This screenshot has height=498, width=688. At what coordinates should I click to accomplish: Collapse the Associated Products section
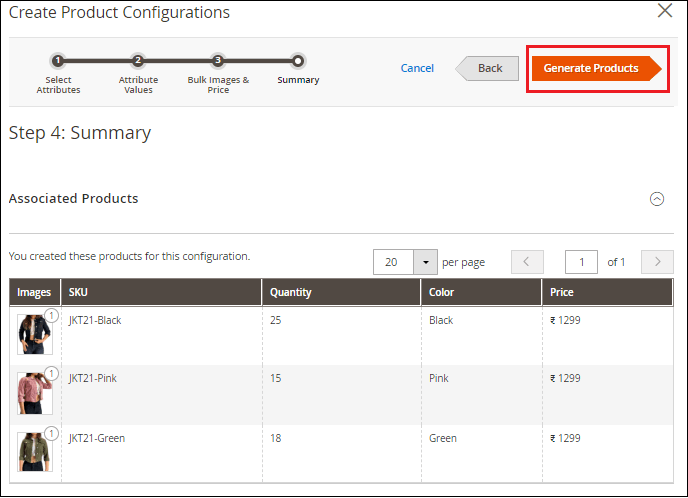(x=656, y=199)
